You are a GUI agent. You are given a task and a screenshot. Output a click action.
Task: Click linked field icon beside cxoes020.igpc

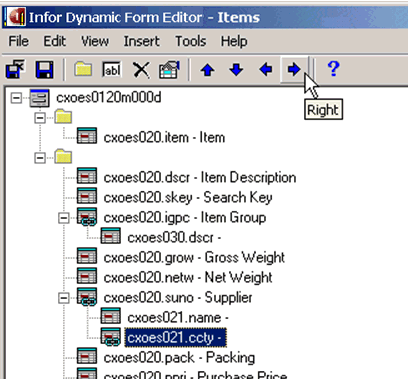87,217
